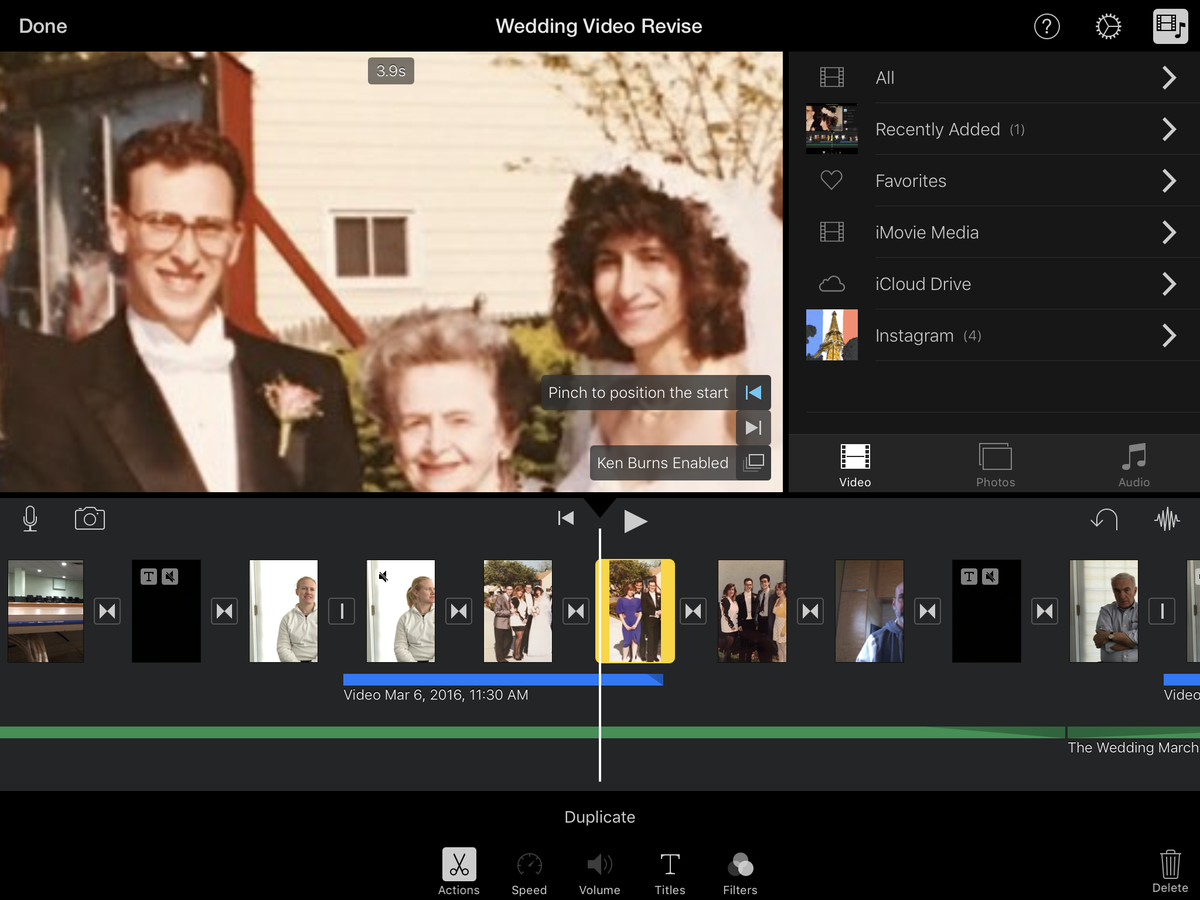Toggle the media library browser icon
Screen dimensions: 1200x900
[1170, 26]
